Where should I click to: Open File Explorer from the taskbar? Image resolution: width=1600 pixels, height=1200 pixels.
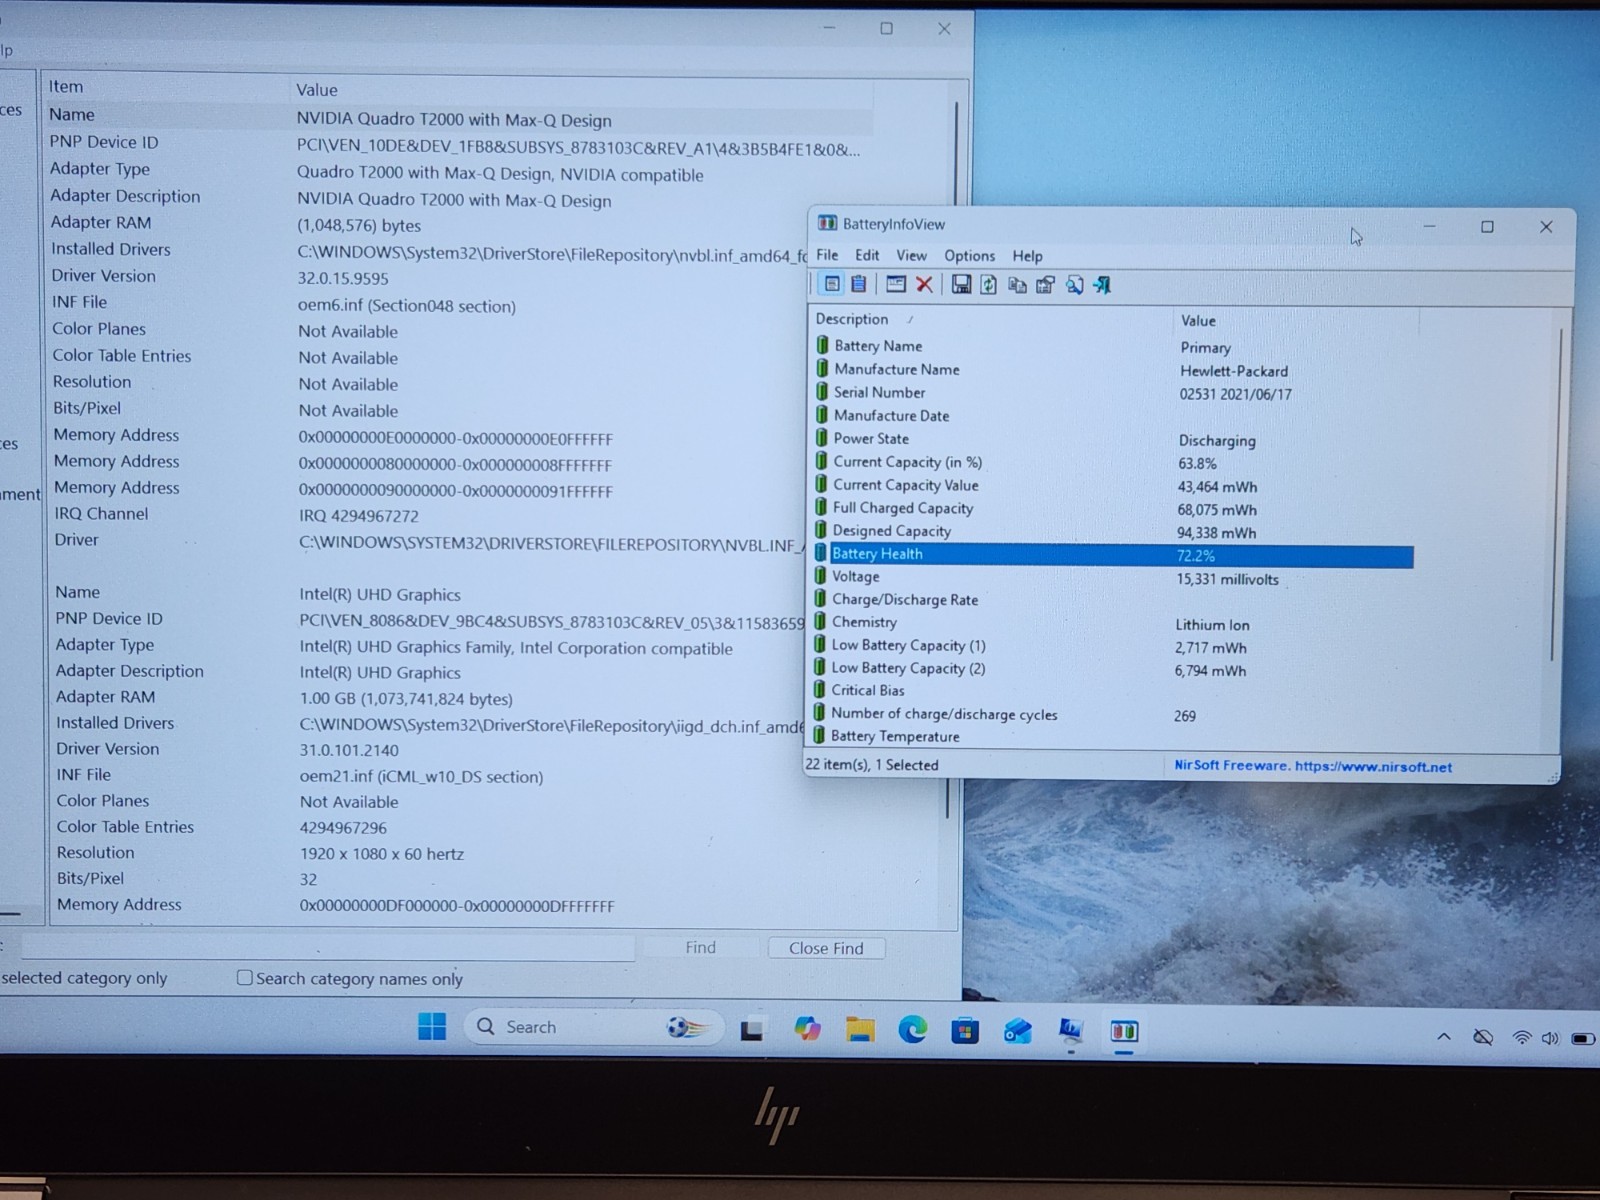[x=860, y=1029]
